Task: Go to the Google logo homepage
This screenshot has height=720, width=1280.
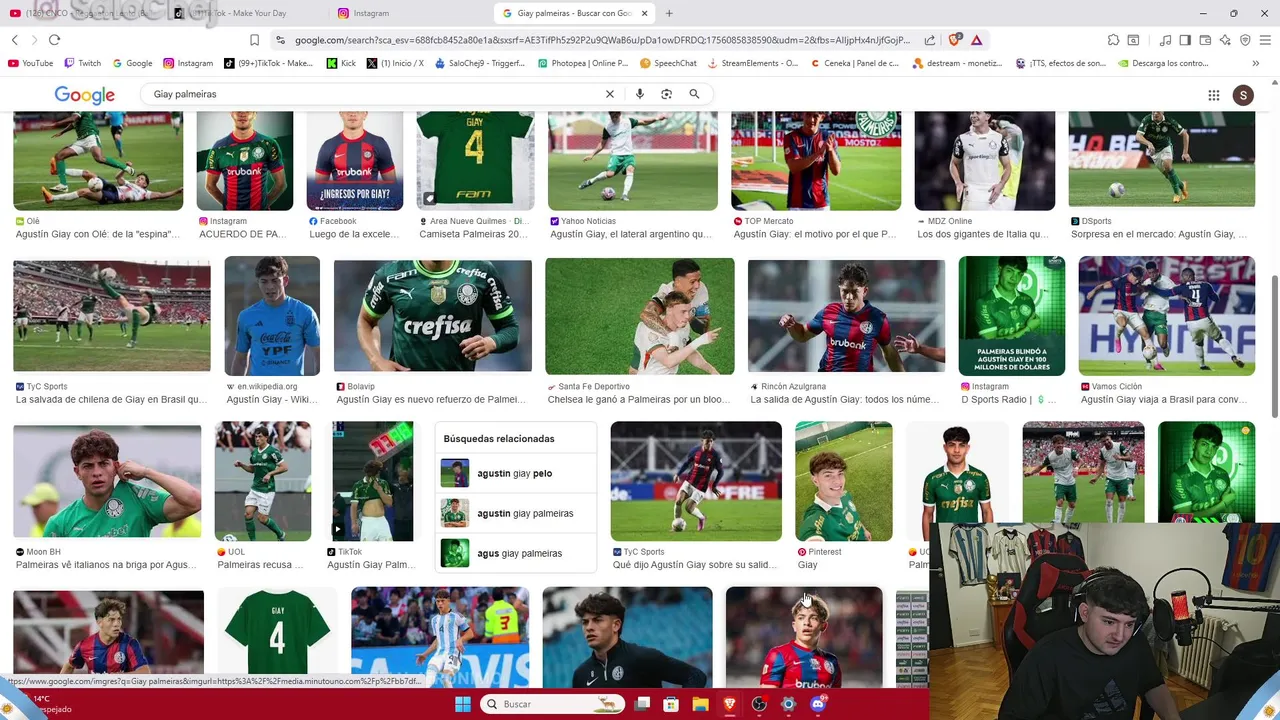Action: coord(84,95)
